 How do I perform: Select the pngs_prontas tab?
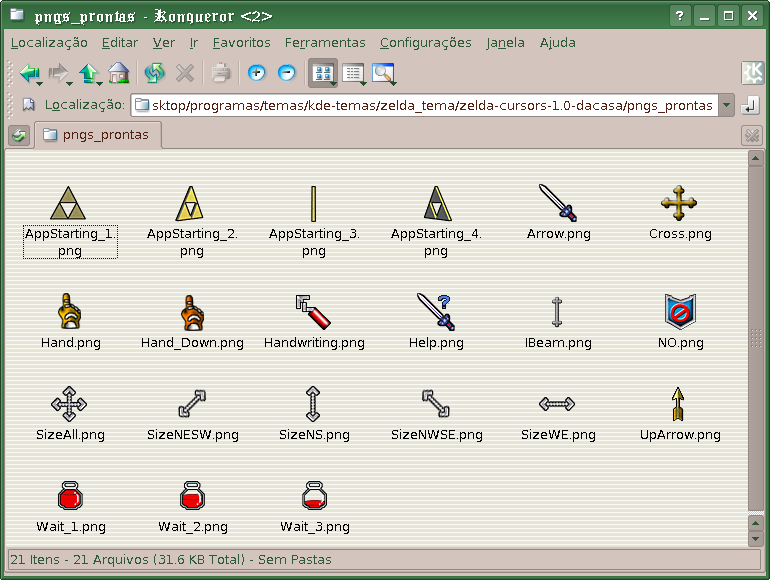pos(97,135)
